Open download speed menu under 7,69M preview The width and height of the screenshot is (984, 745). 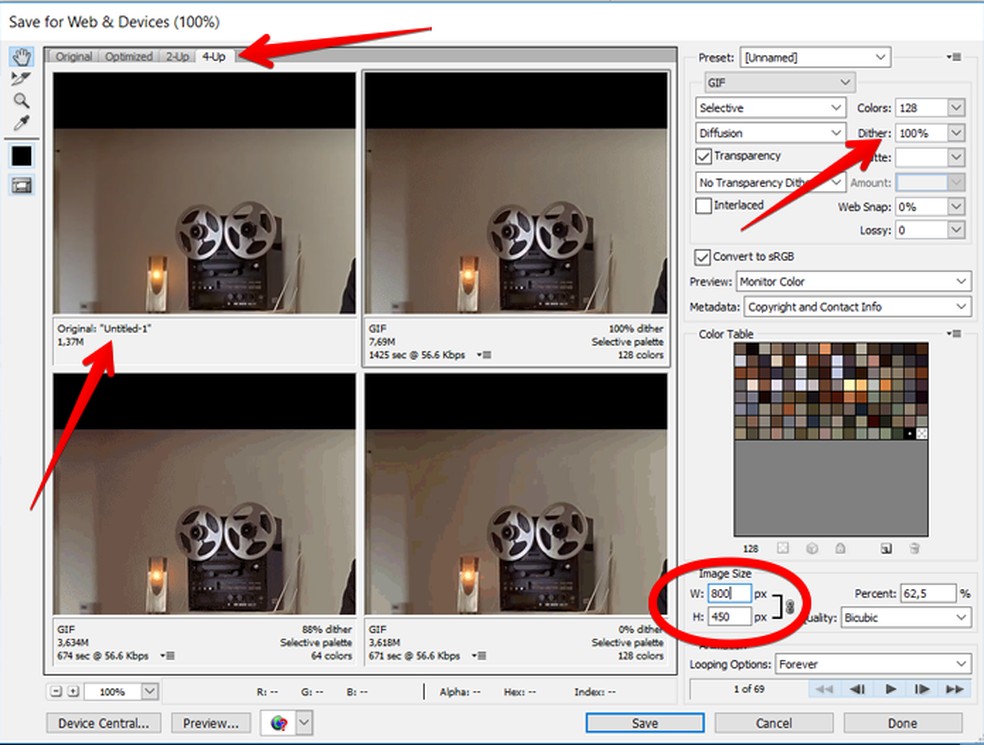pyautogui.click(x=484, y=355)
